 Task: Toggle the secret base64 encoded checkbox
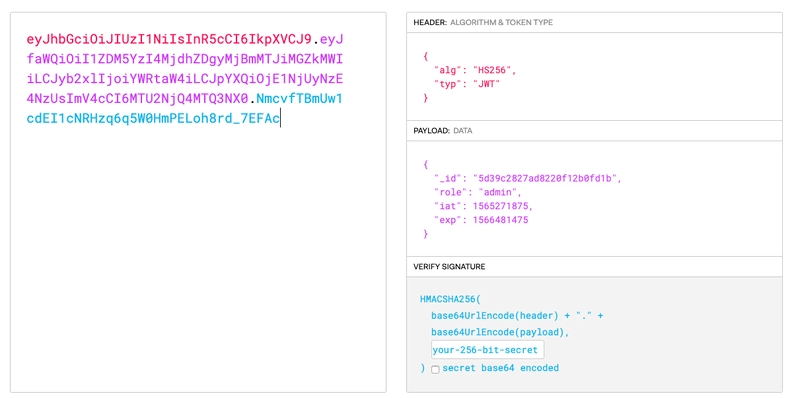pyautogui.click(x=435, y=369)
